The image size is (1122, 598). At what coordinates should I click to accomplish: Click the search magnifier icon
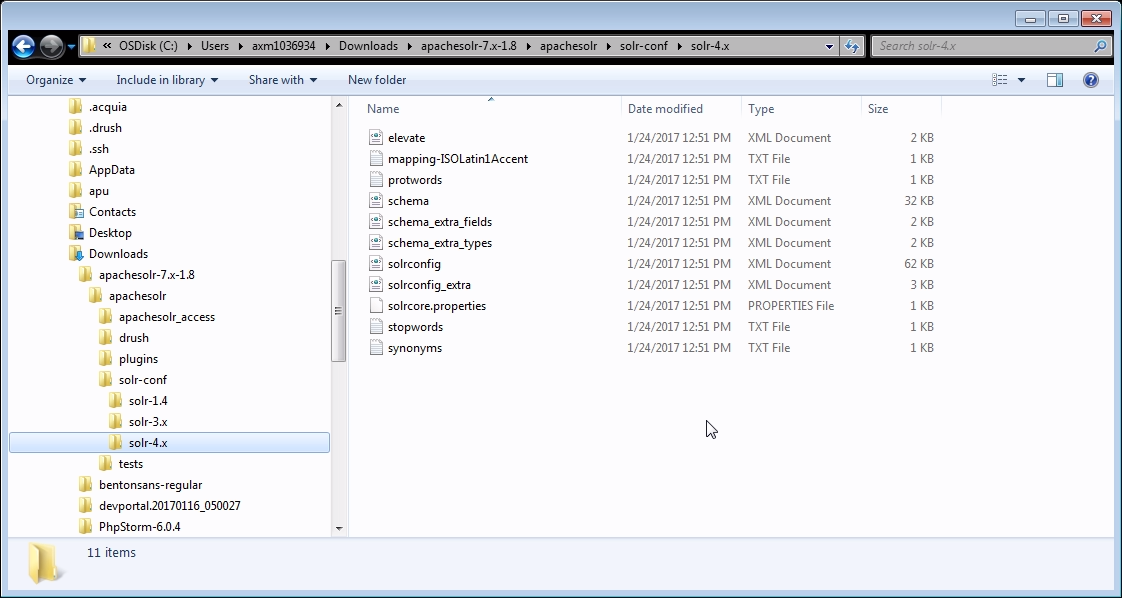pyautogui.click(x=1101, y=46)
